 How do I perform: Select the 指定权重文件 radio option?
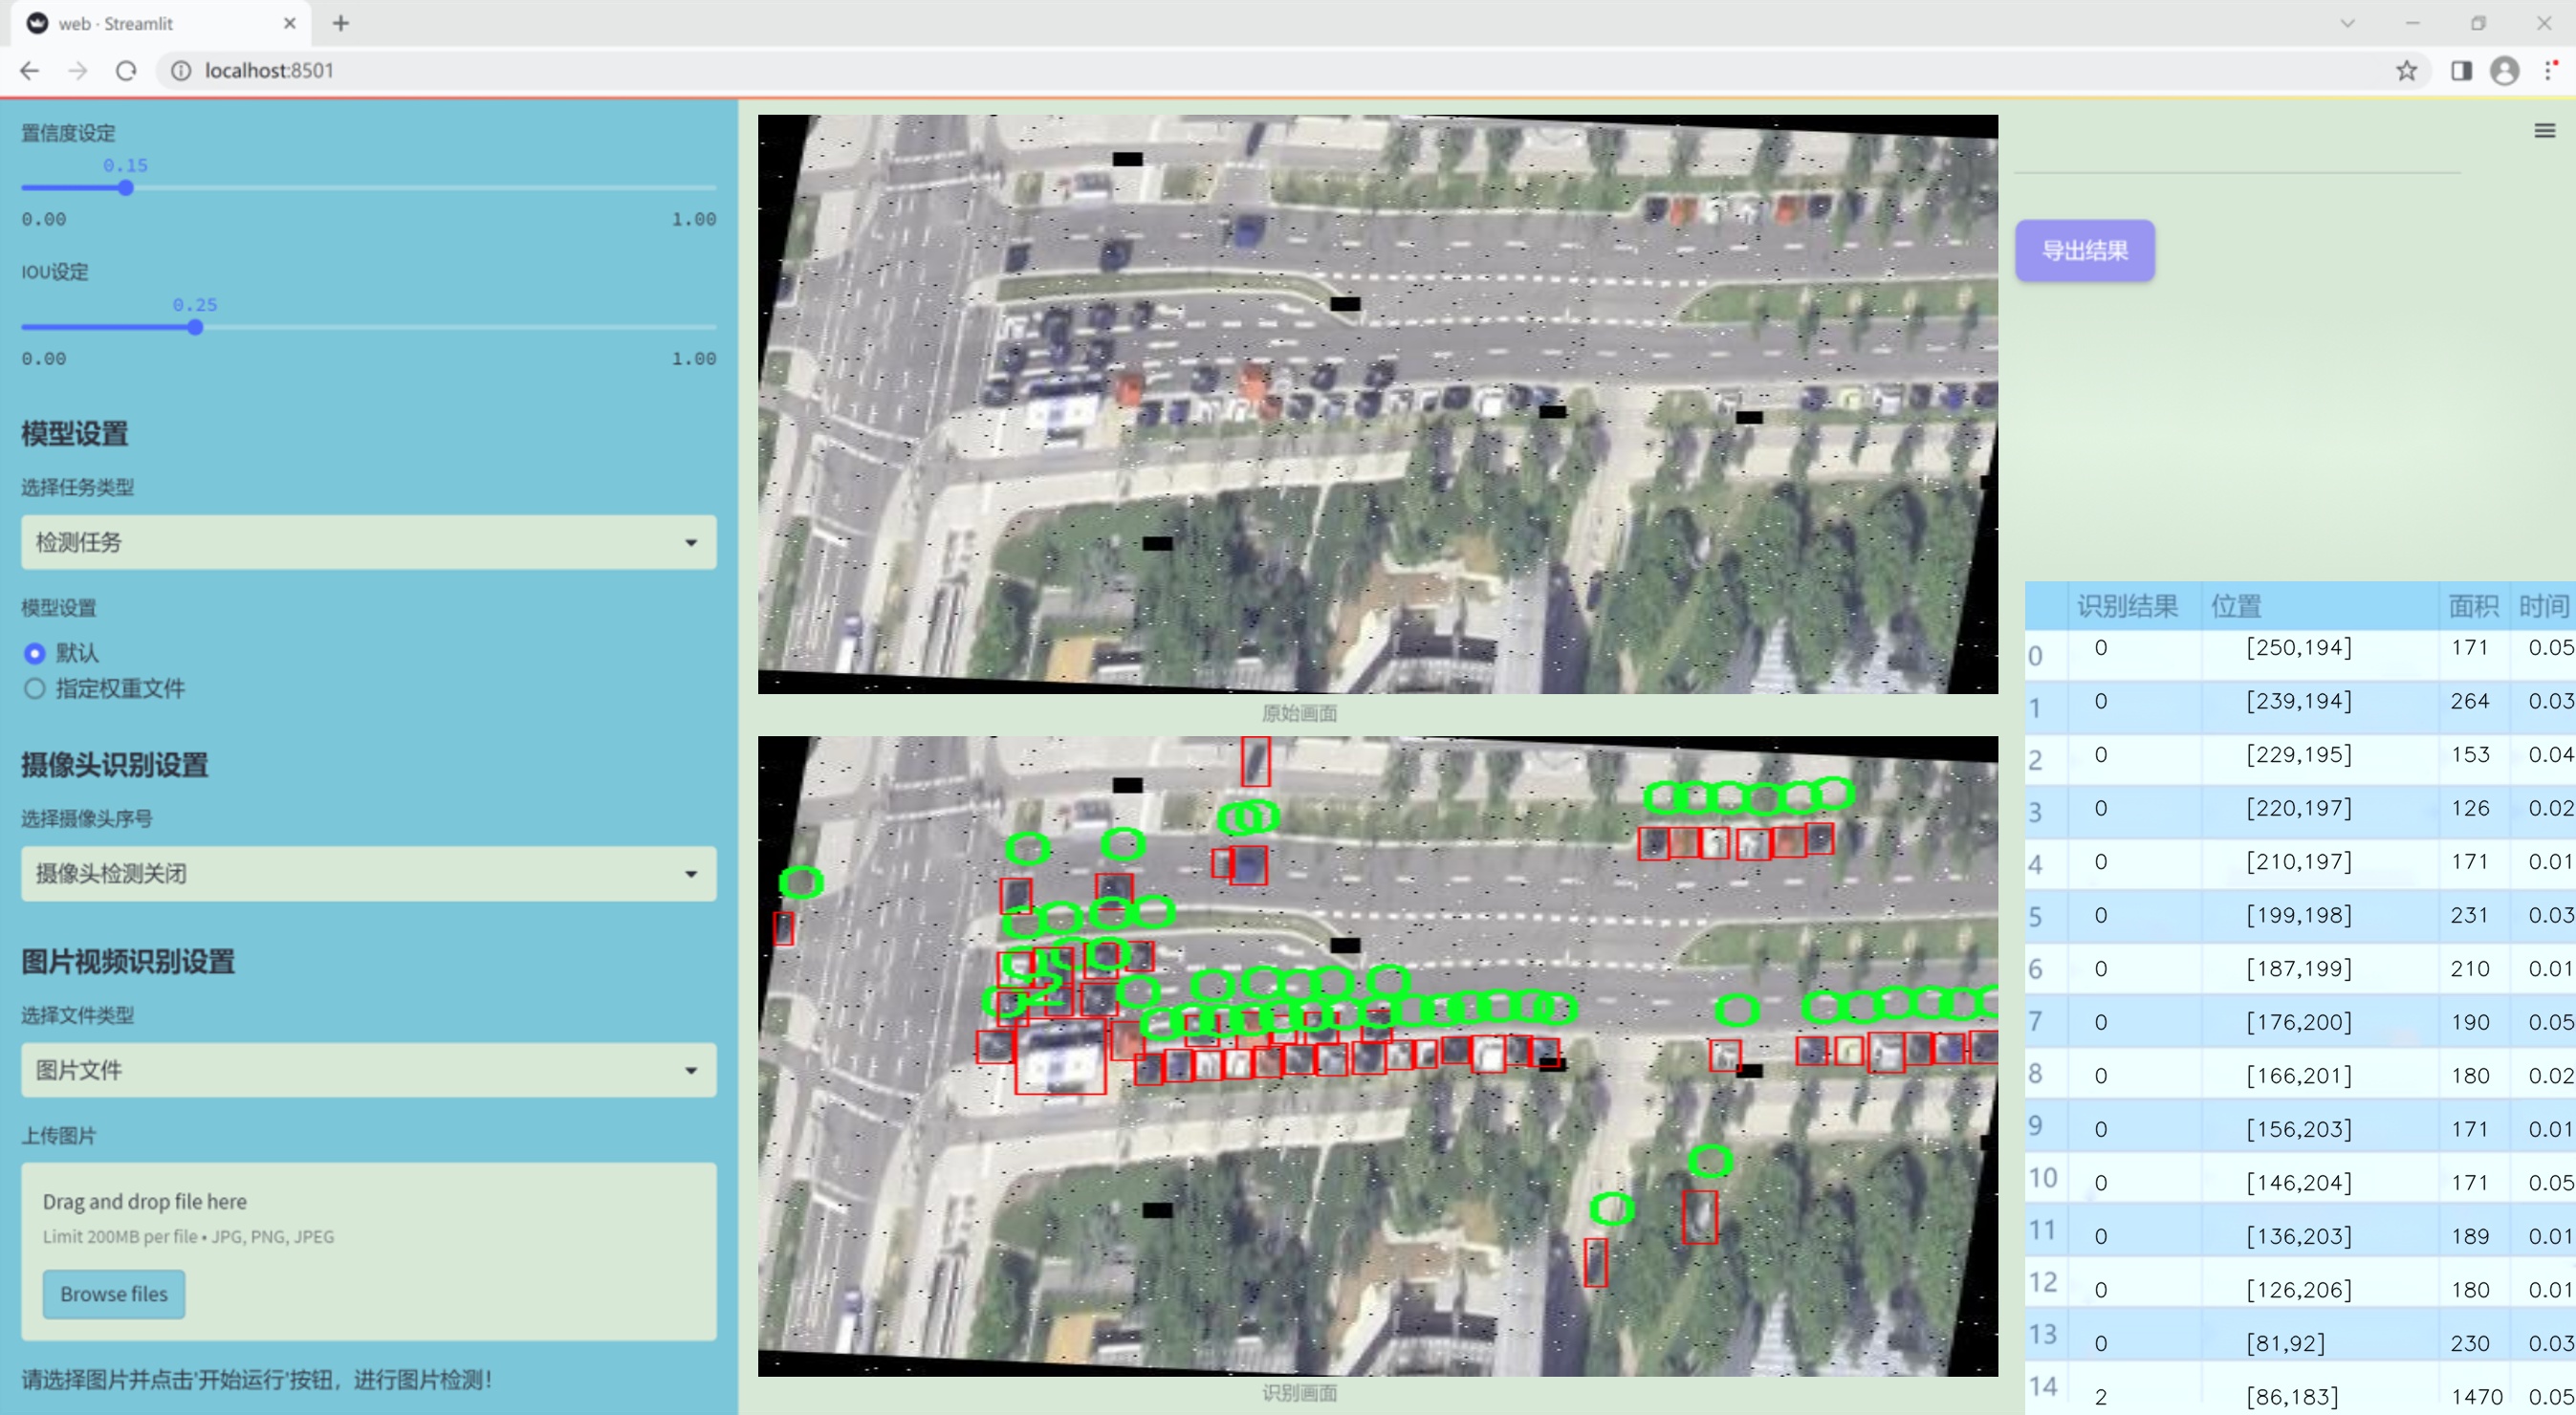coord(35,688)
